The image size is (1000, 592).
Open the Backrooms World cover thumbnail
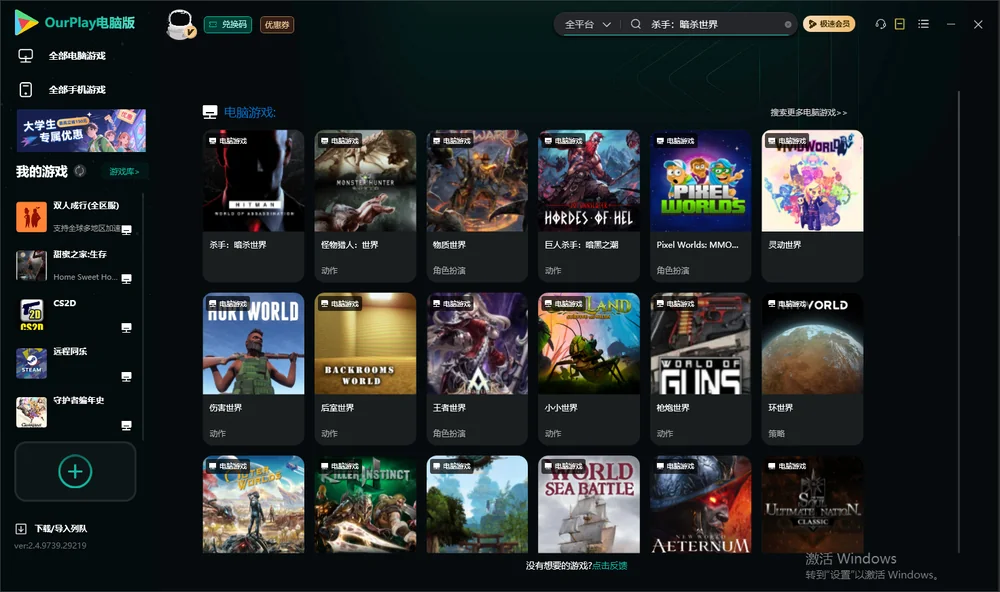(365, 344)
